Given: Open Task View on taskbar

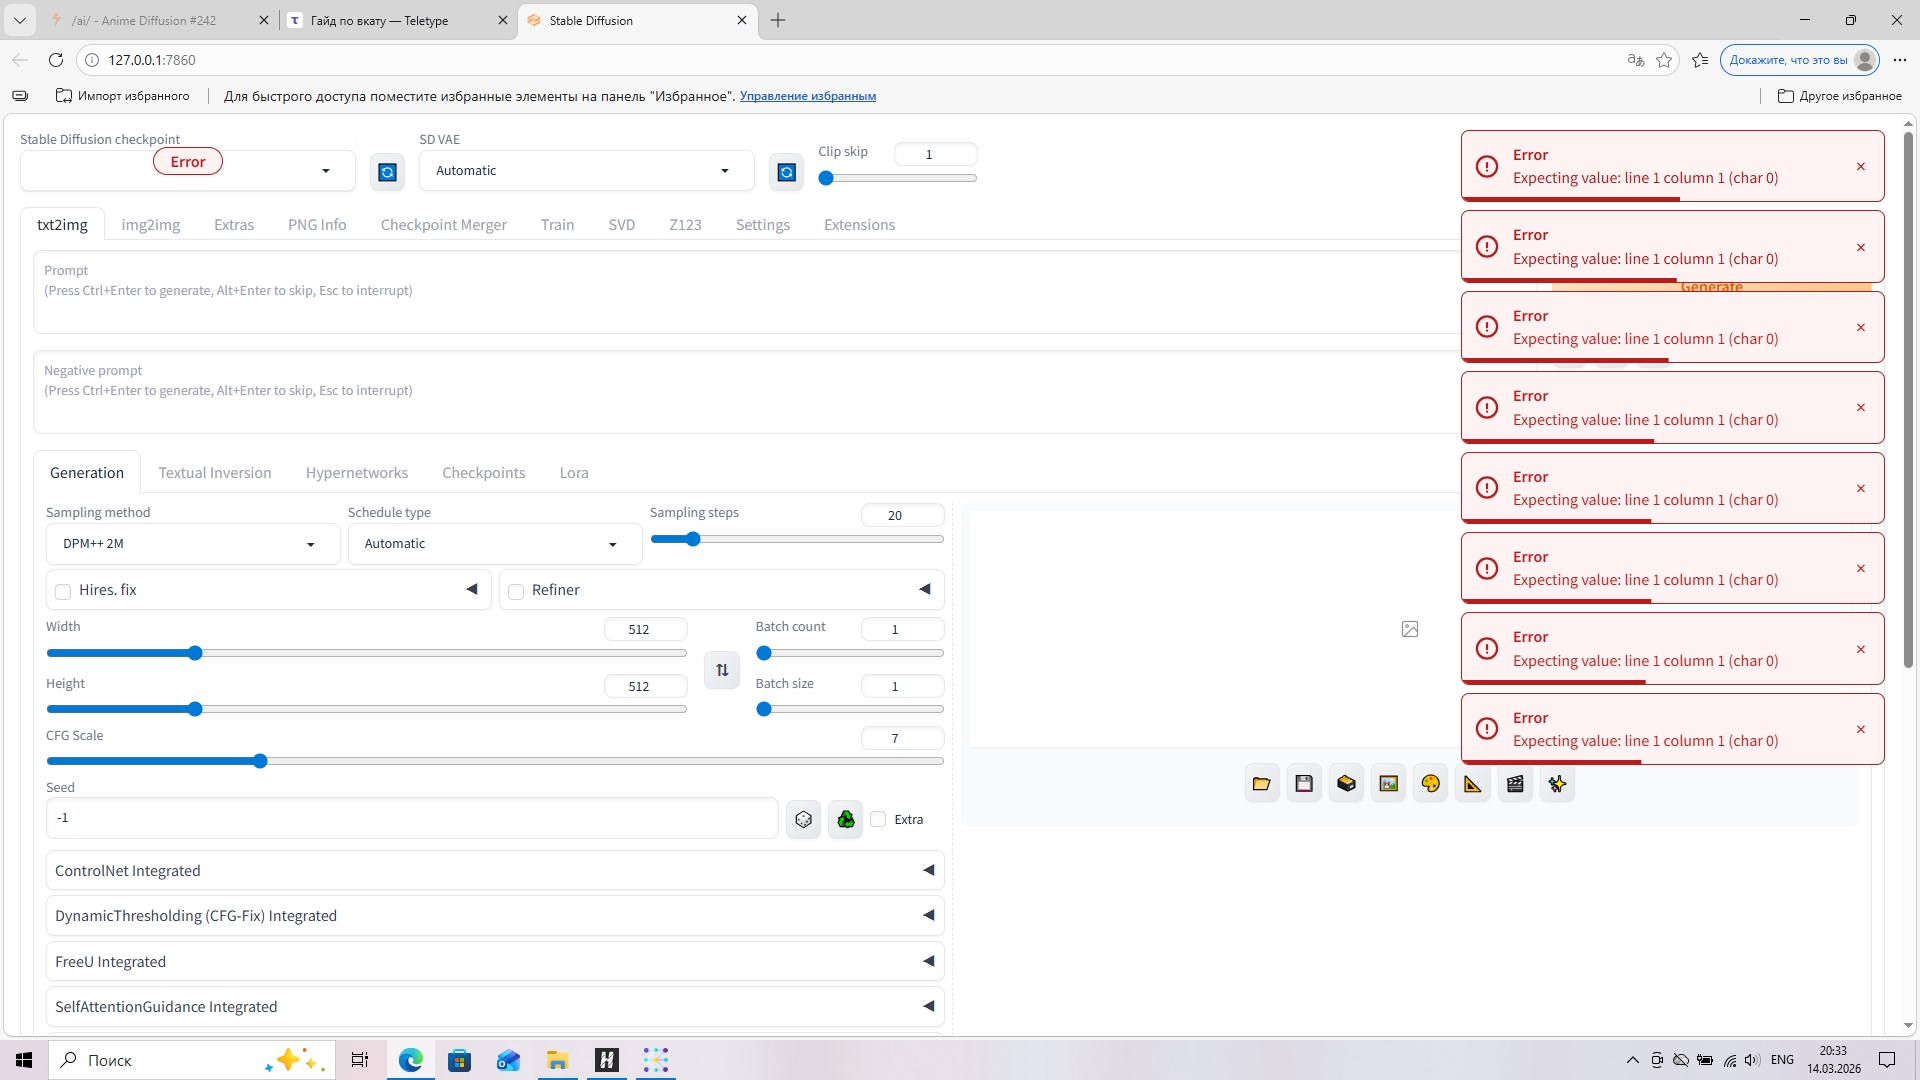Looking at the screenshot, I should click(360, 1060).
